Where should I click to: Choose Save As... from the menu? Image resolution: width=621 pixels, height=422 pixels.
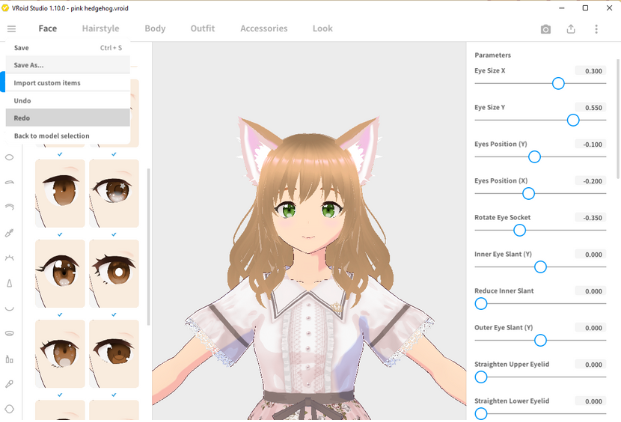68,65
